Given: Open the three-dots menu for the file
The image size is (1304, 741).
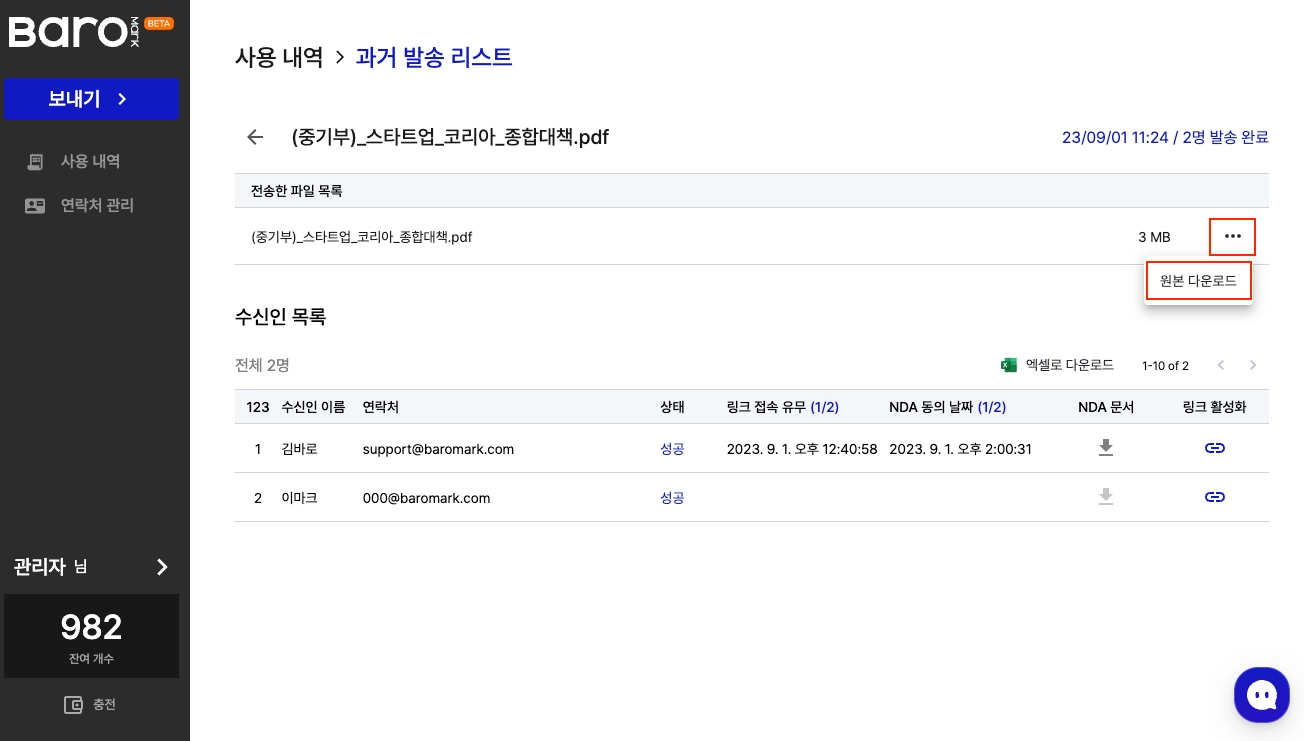Looking at the screenshot, I should point(1232,237).
